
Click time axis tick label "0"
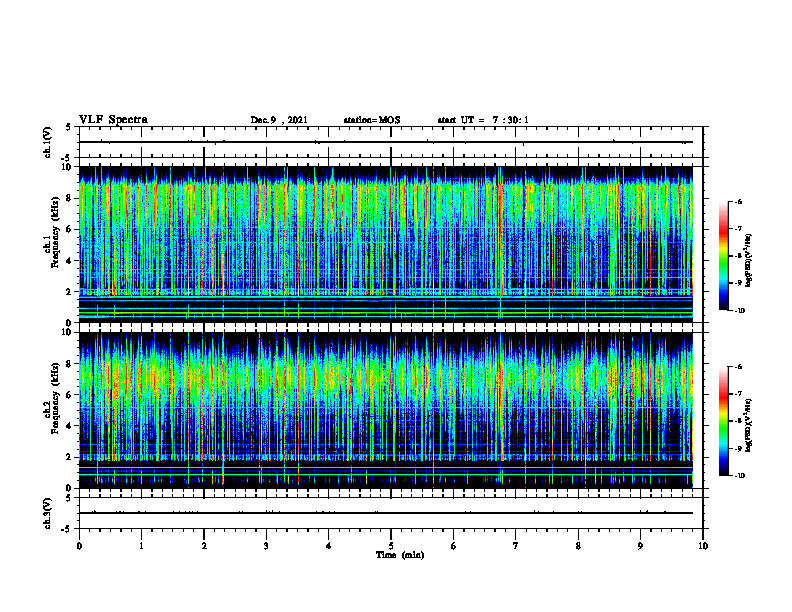click(x=79, y=546)
